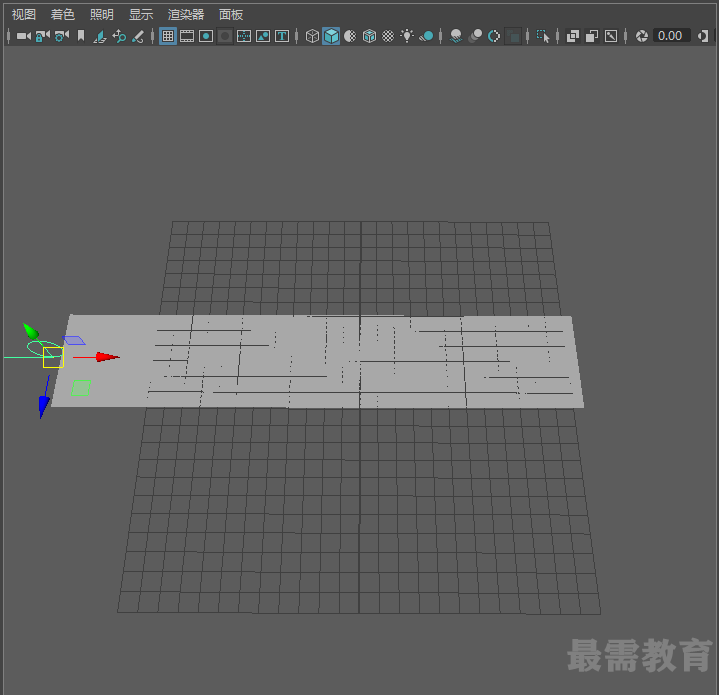Toggle the Safe Action icon

click(x=263, y=36)
